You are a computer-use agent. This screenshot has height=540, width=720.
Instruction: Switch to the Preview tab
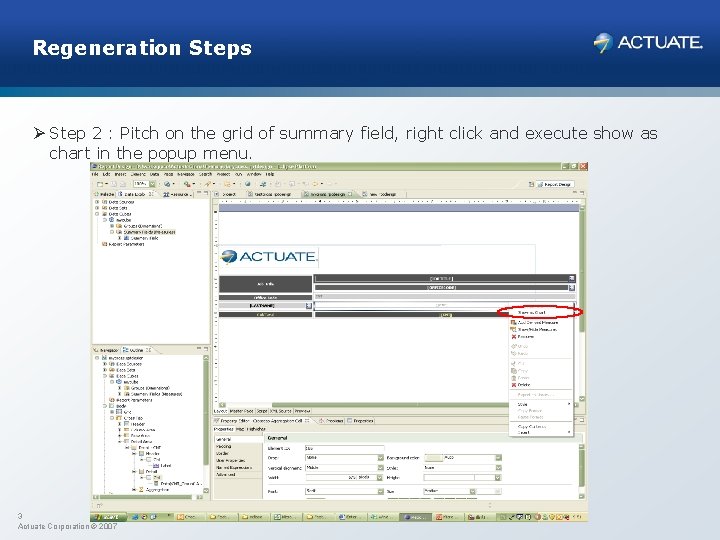[x=302, y=411]
